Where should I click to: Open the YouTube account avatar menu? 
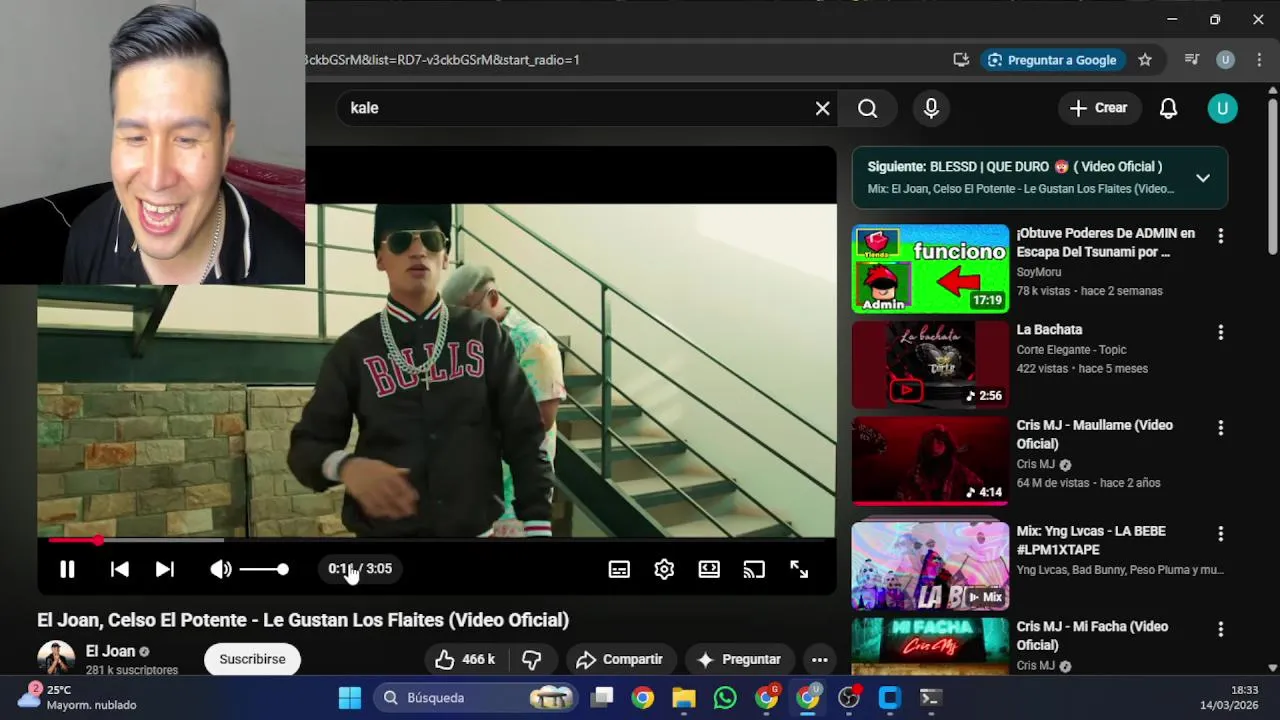(1222, 108)
